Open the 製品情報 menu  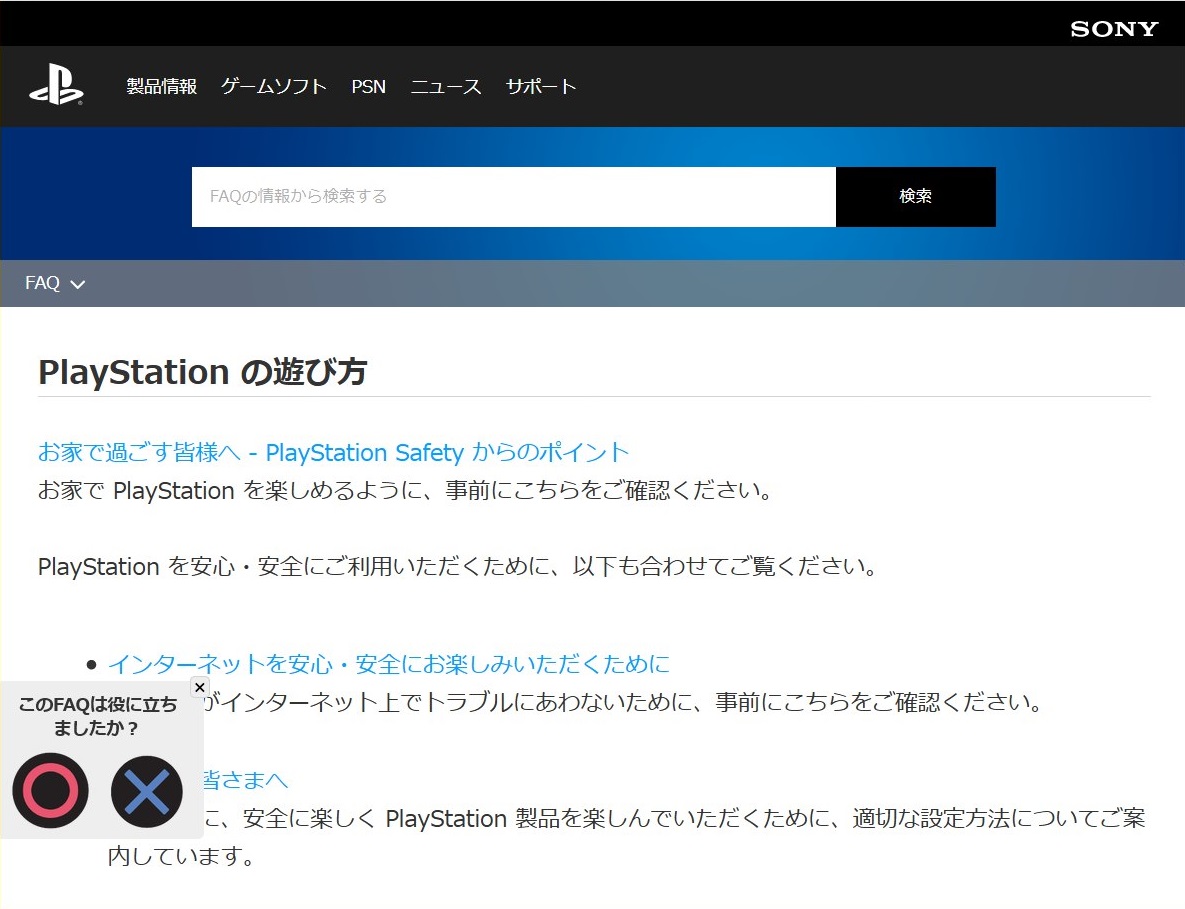pyautogui.click(x=161, y=87)
